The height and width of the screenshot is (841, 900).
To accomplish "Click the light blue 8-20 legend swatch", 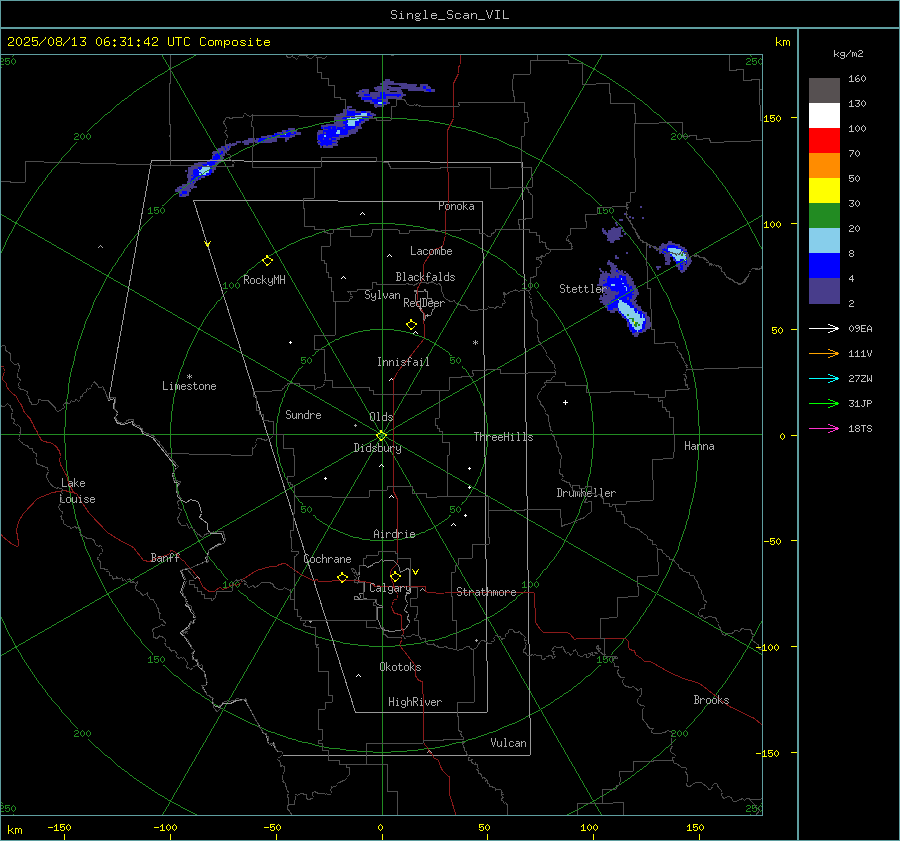I will pos(824,241).
